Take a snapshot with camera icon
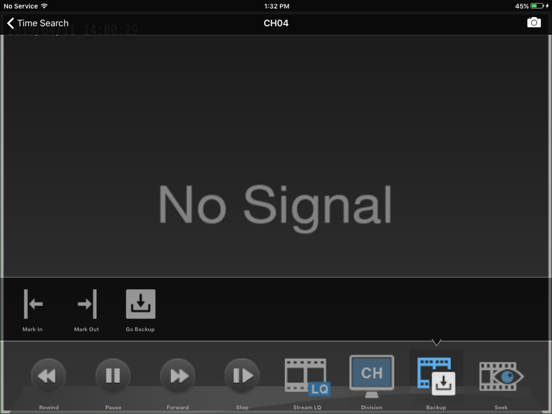552x414 pixels. (534, 23)
